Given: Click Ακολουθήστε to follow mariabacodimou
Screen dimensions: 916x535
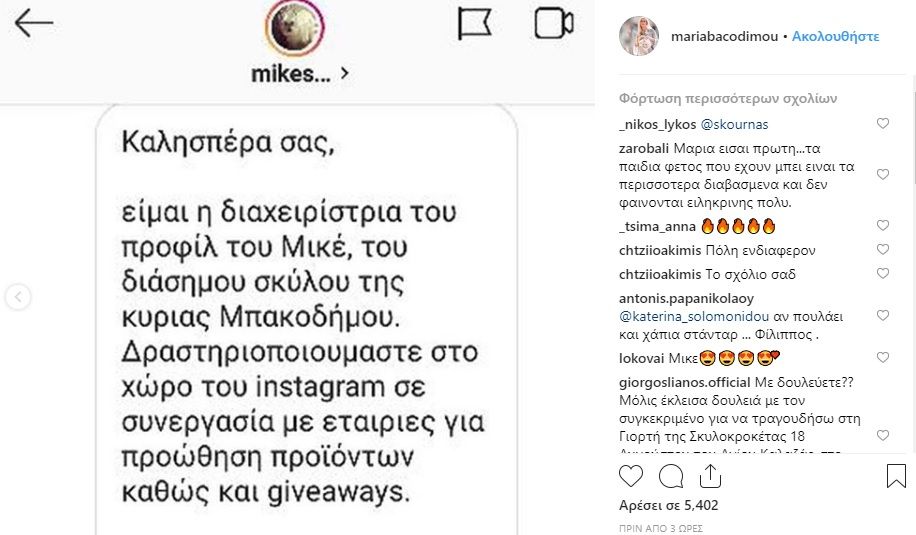Looking at the screenshot, I should [835, 36].
